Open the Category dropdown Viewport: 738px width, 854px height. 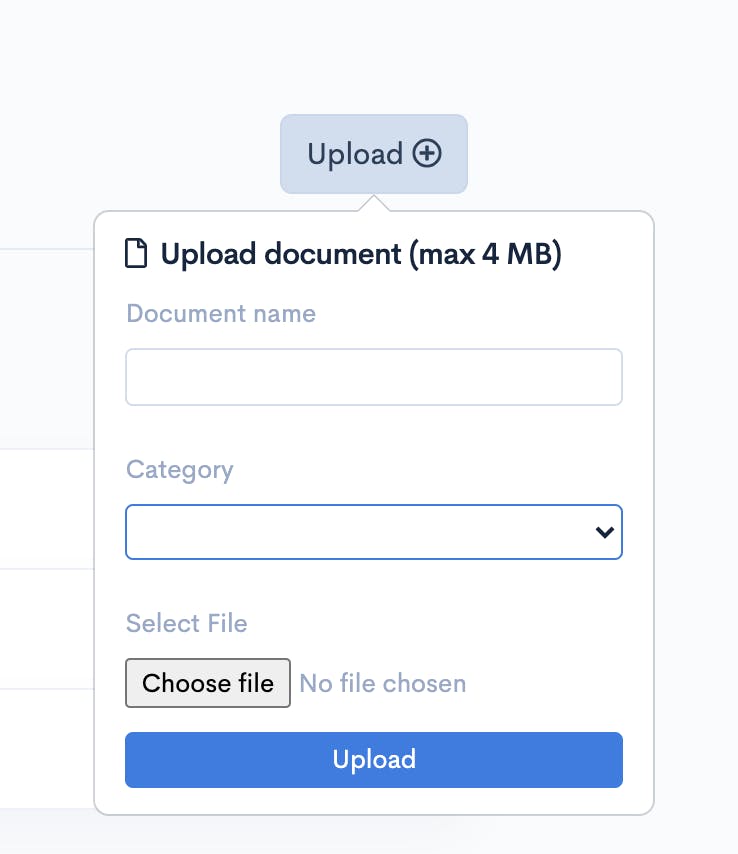pyautogui.click(x=374, y=532)
